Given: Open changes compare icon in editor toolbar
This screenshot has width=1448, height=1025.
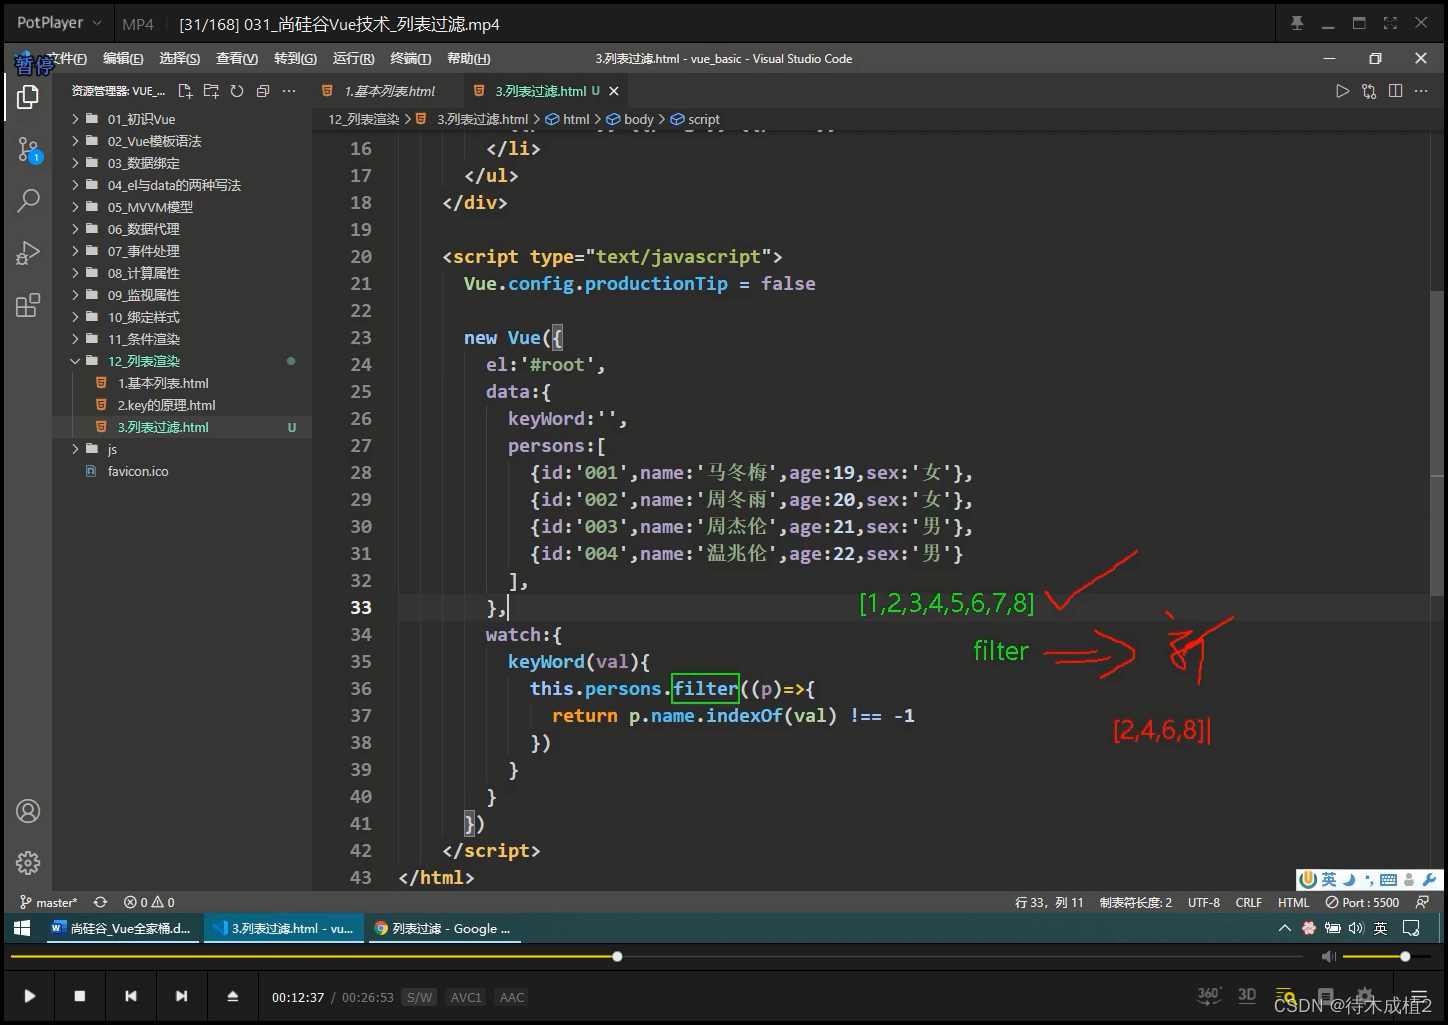Looking at the screenshot, I should pyautogui.click(x=1369, y=91).
